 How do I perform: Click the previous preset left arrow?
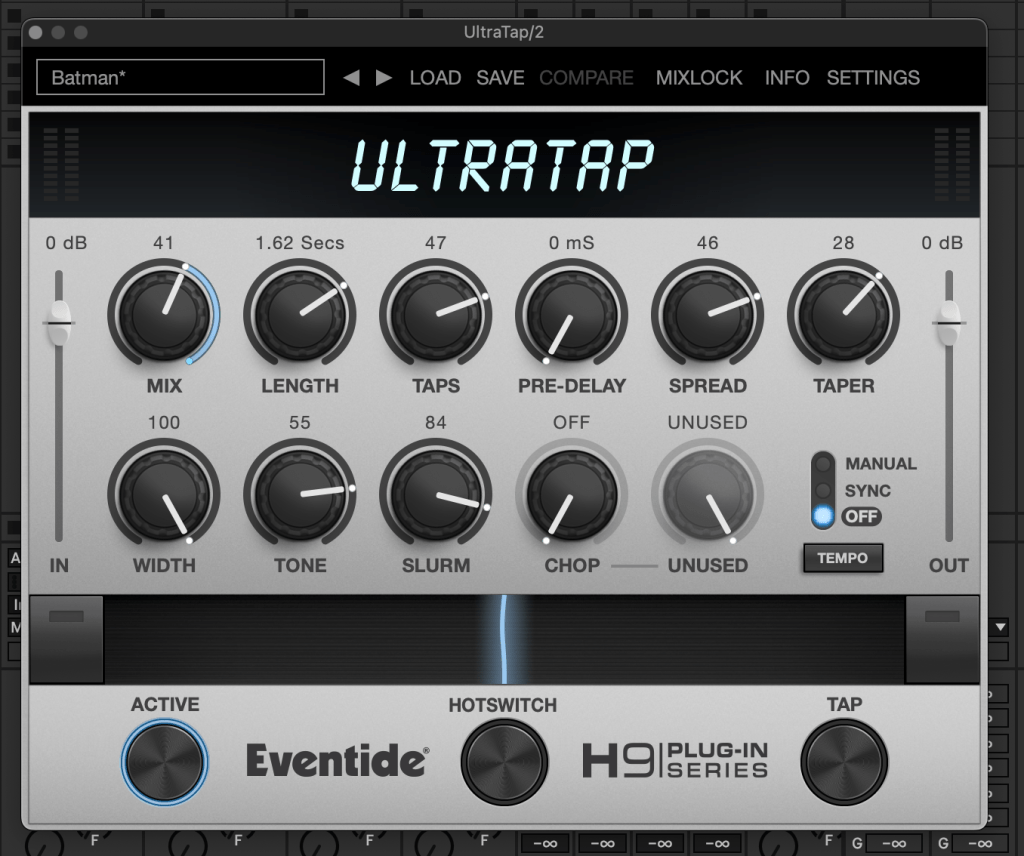351,78
